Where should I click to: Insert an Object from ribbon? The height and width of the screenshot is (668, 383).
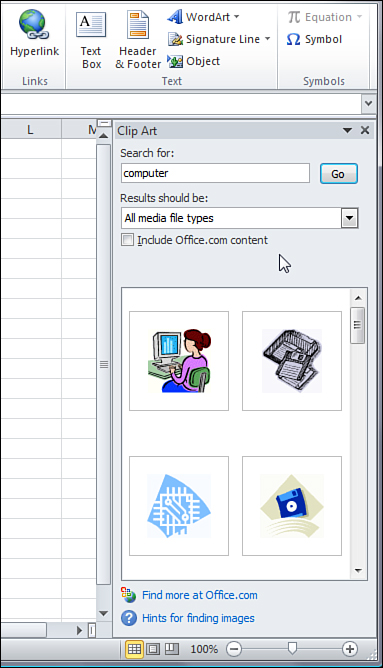(x=194, y=61)
